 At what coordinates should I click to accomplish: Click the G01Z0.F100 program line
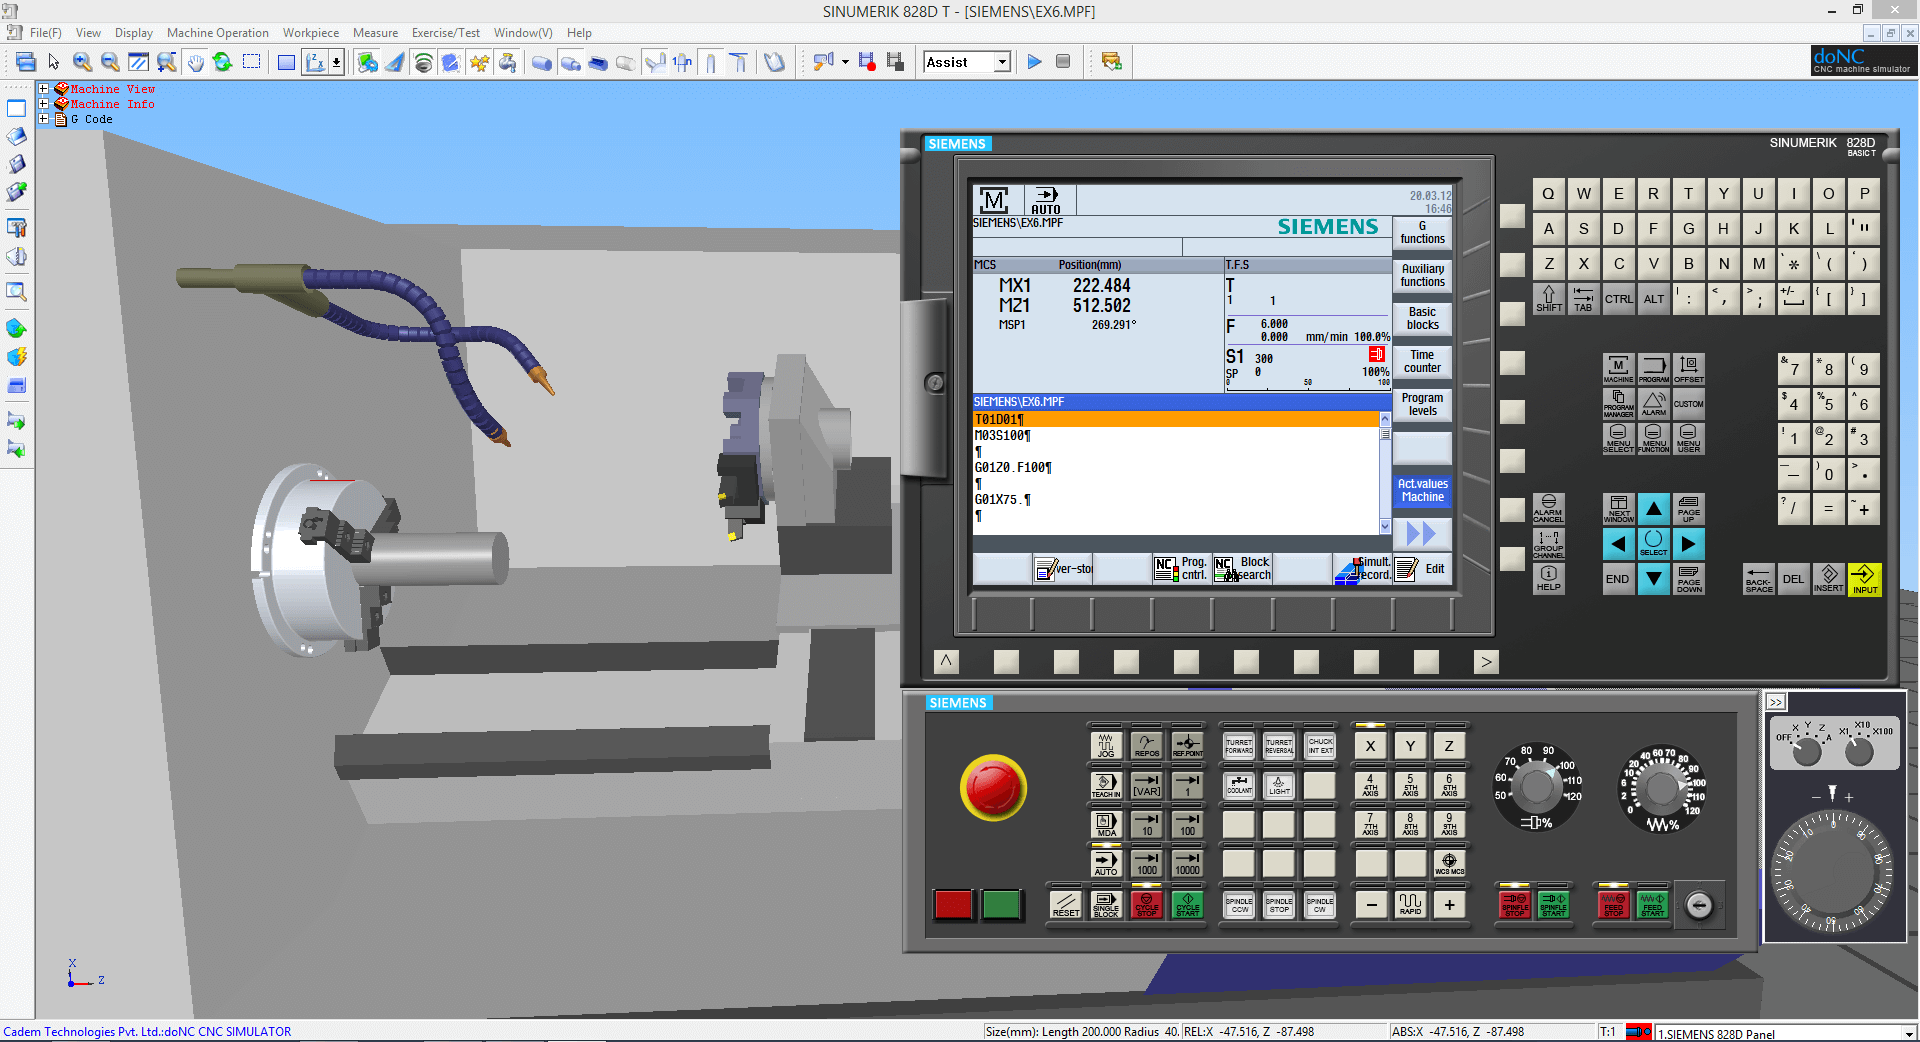click(x=1176, y=467)
